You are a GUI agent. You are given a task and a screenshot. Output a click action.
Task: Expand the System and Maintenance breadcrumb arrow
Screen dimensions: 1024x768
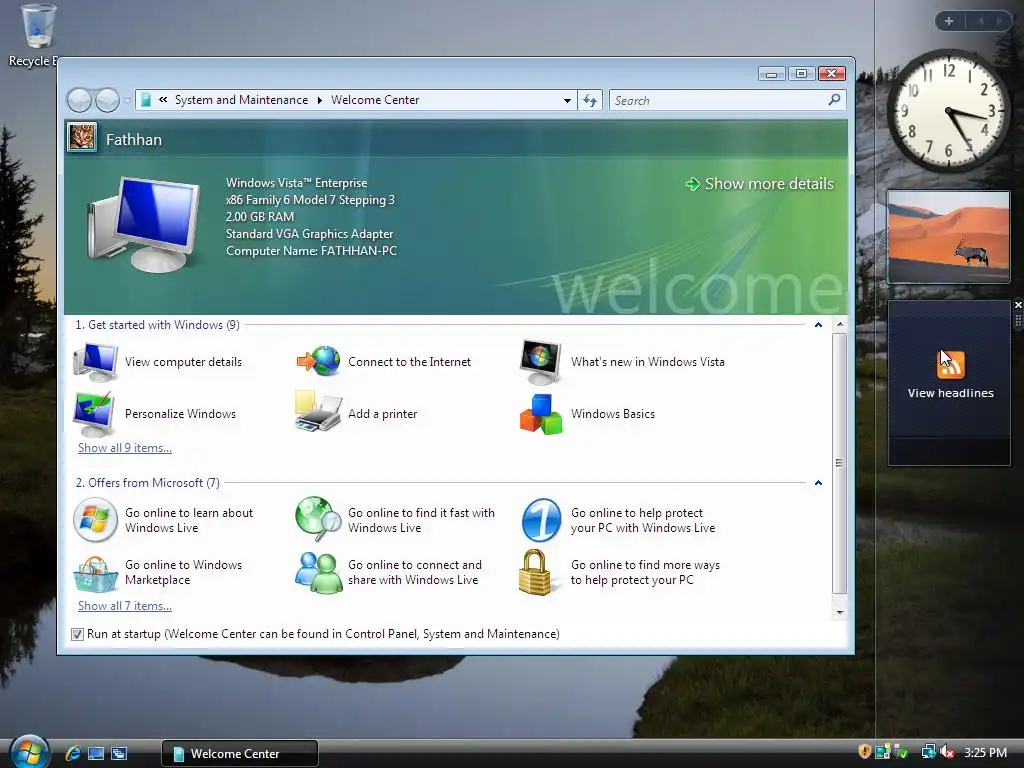coord(319,101)
